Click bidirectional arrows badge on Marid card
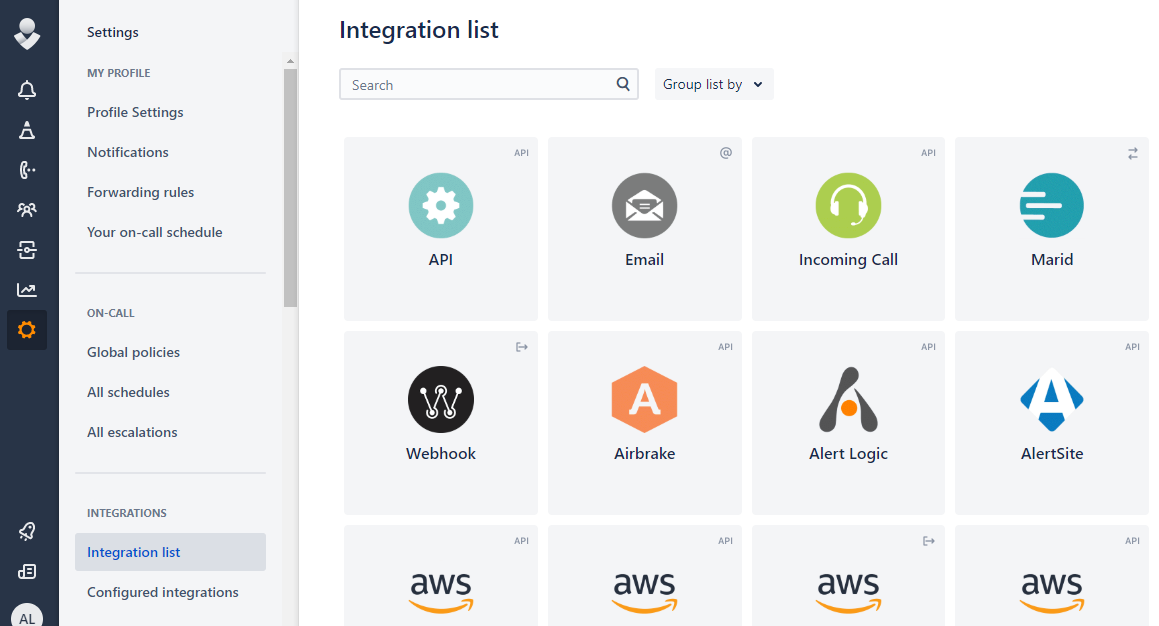 coord(1132,153)
